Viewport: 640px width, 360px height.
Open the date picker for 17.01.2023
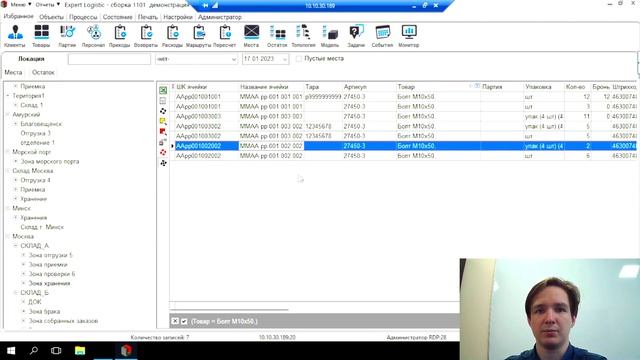[285, 59]
